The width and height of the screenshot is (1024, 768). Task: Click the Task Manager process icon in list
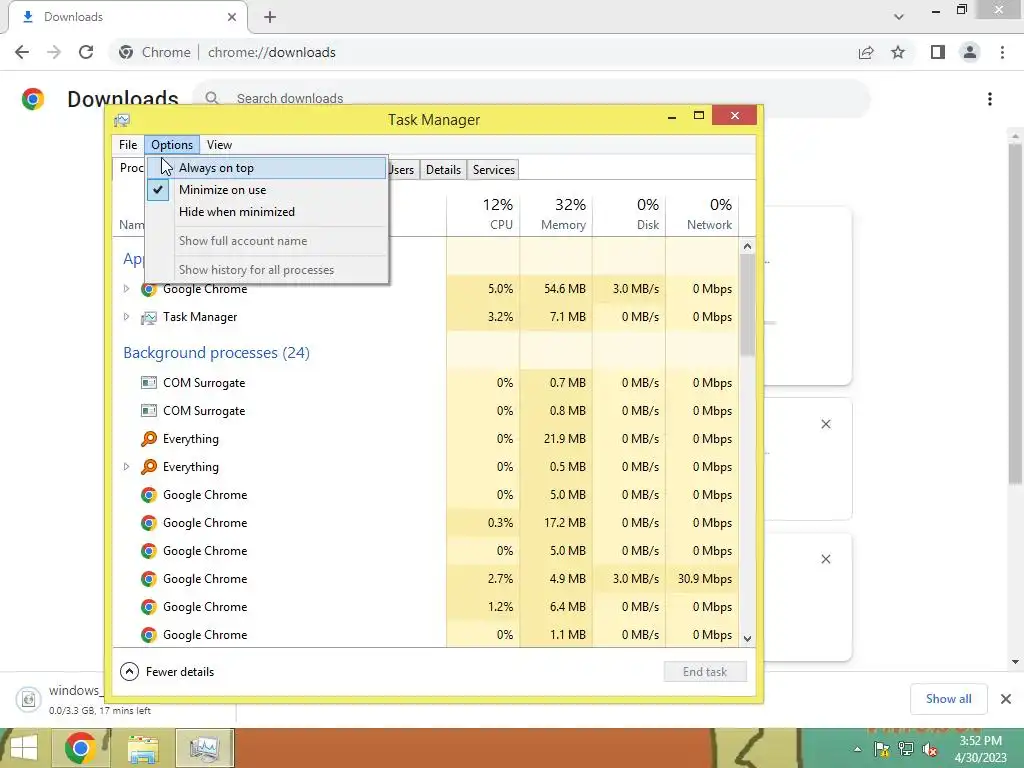click(149, 317)
